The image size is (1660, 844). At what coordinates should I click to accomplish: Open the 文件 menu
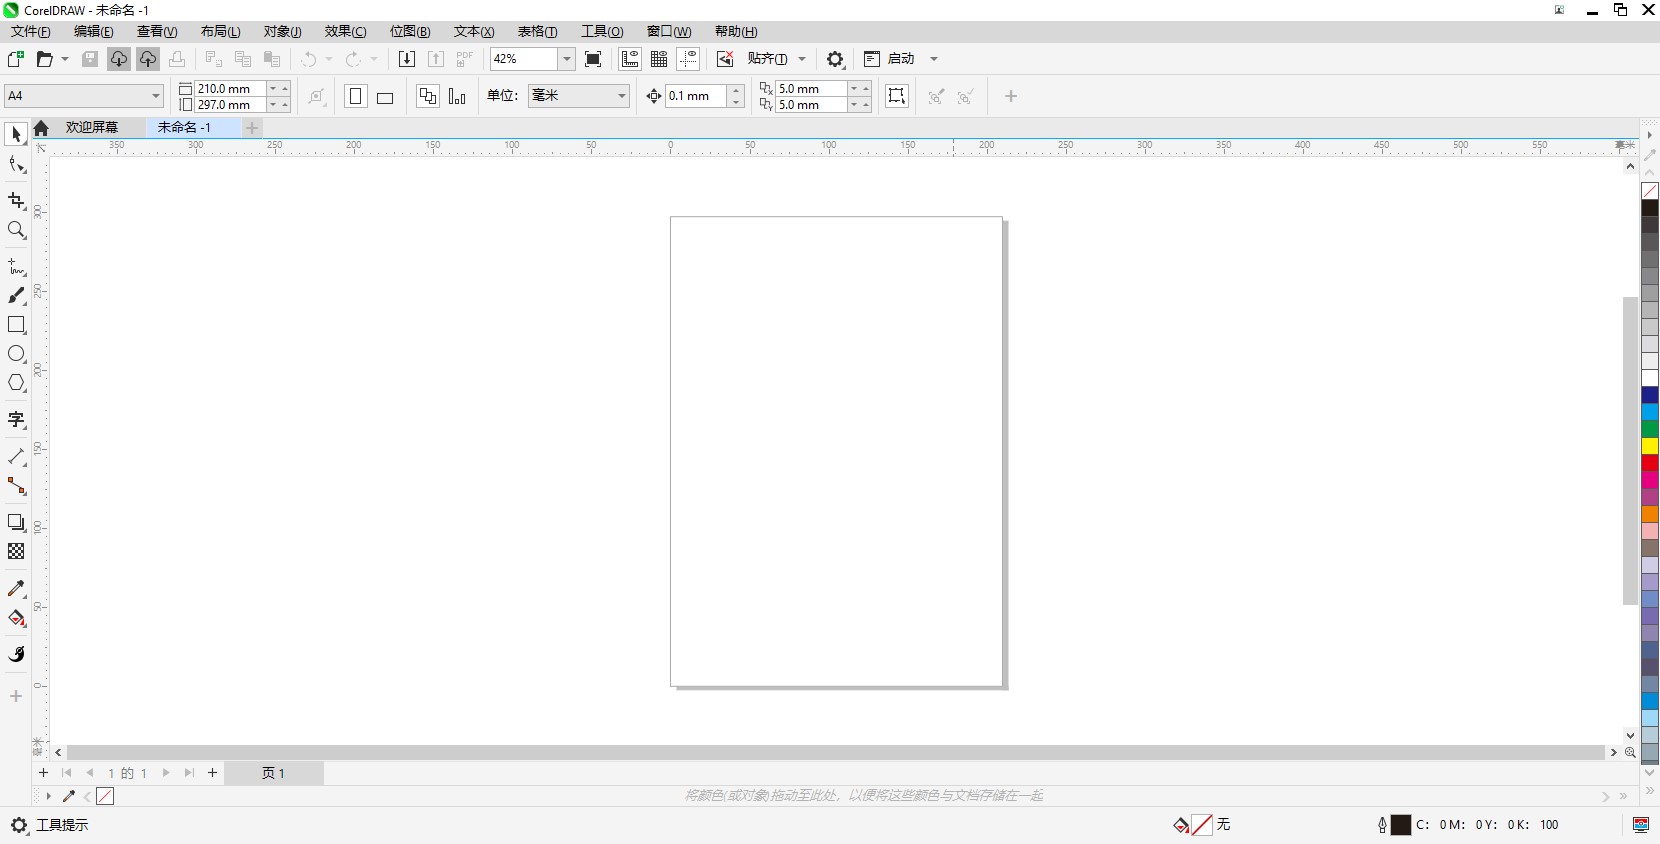(30, 32)
